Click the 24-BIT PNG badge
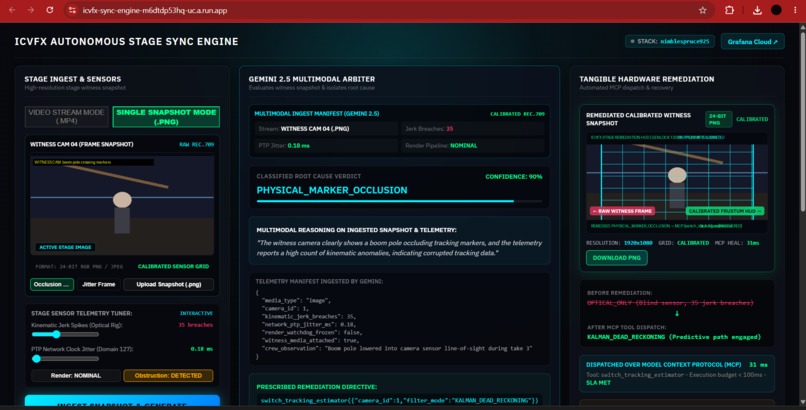 point(718,119)
